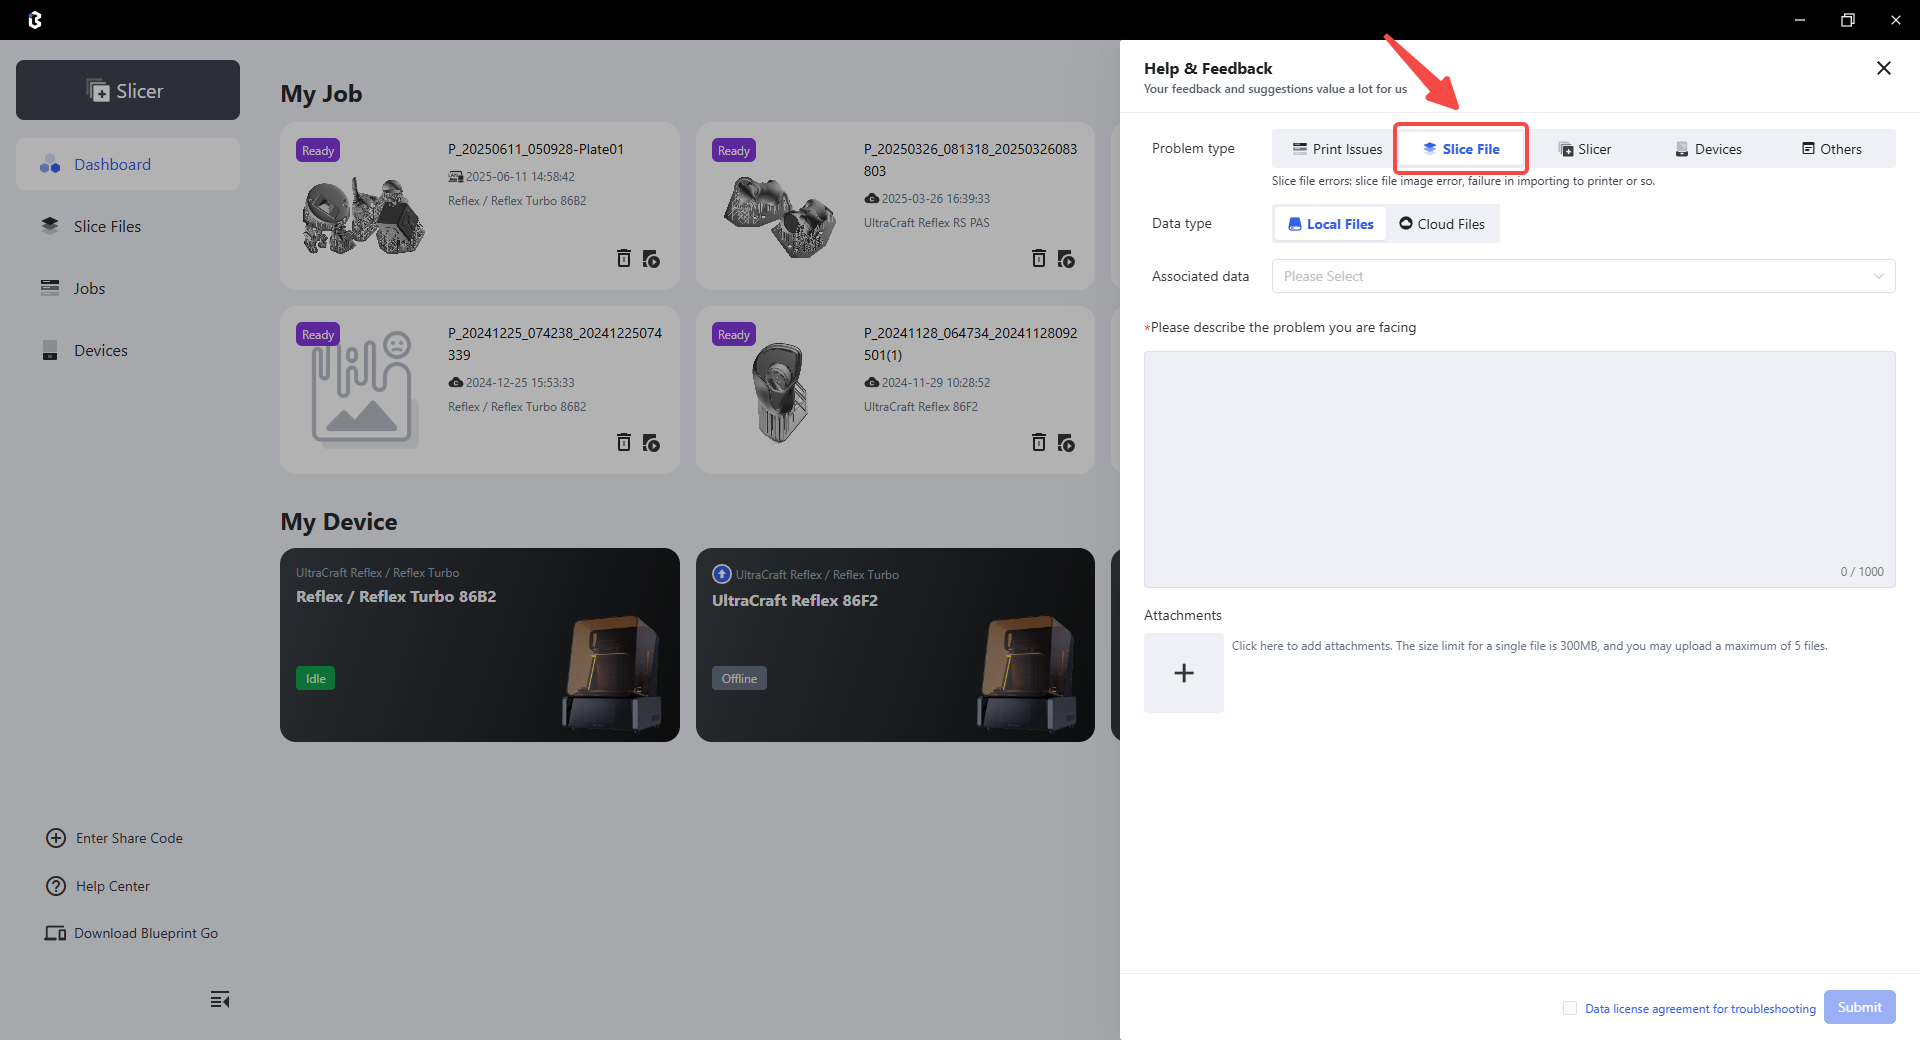
Task: Select Cloud Files data type
Action: point(1442,224)
